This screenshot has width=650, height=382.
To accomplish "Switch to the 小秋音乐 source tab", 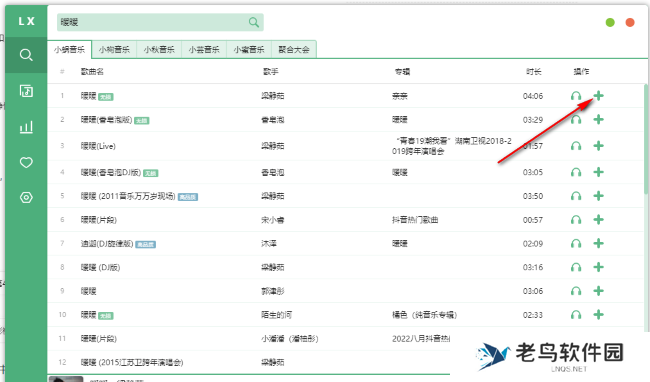I will coord(159,50).
